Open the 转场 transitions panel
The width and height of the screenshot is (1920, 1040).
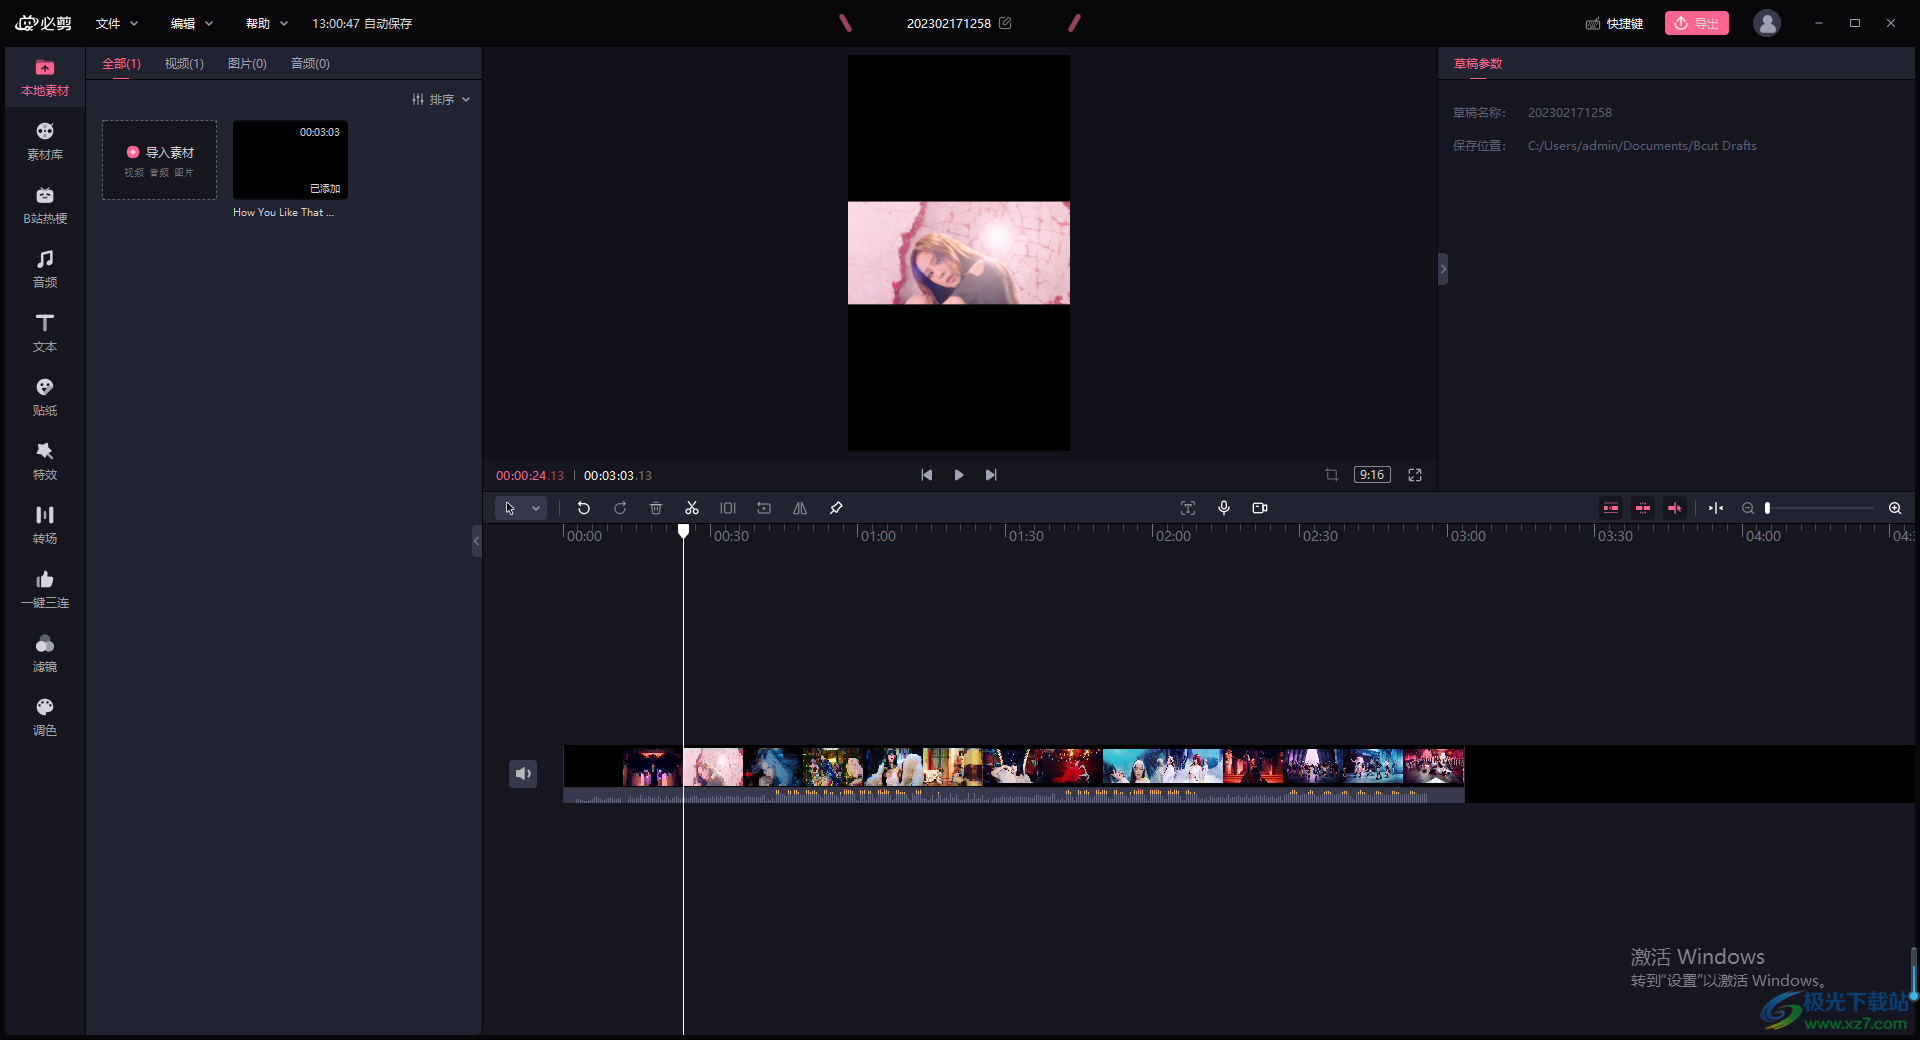coord(45,526)
